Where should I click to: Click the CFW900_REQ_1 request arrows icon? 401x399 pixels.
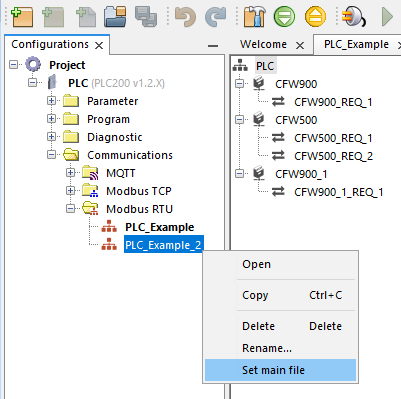[x=278, y=101]
